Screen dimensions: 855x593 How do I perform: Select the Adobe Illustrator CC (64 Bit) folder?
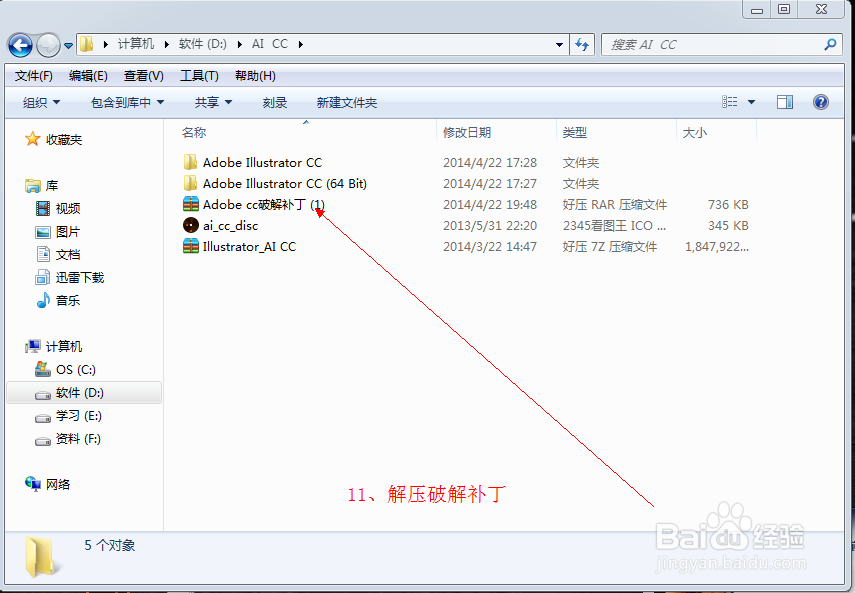(285, 184)
